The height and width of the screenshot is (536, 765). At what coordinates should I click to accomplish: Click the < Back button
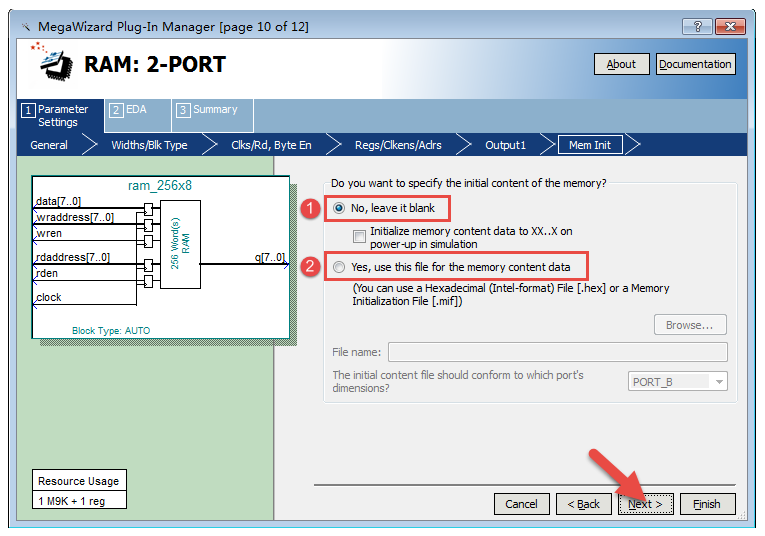point(584,504)
